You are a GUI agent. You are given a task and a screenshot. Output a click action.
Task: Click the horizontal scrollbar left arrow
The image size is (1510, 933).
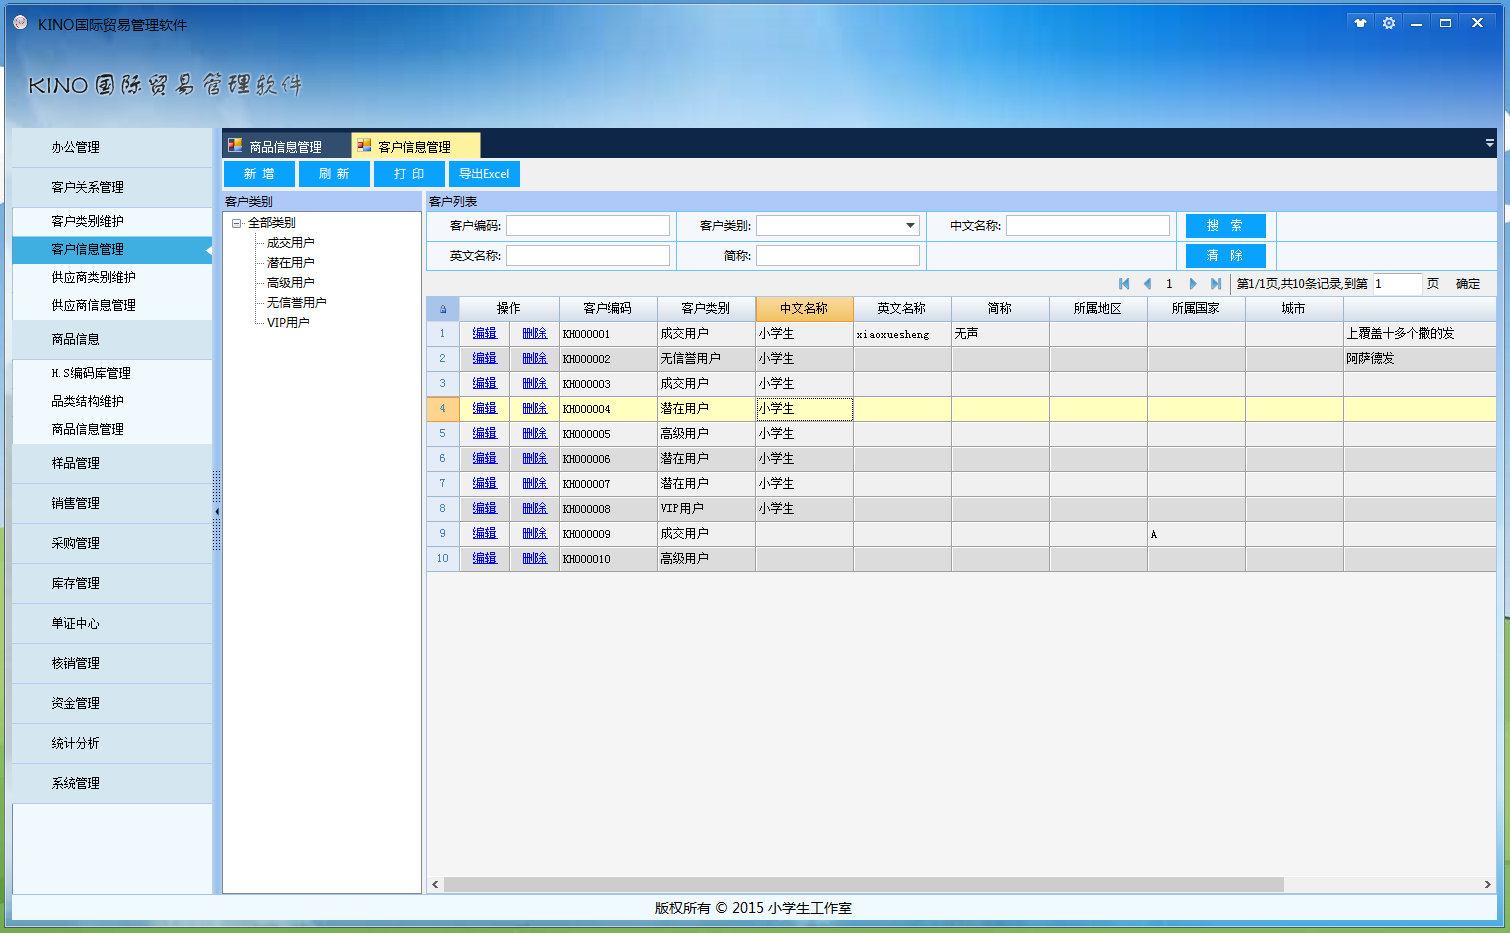(x=435, y=885)
